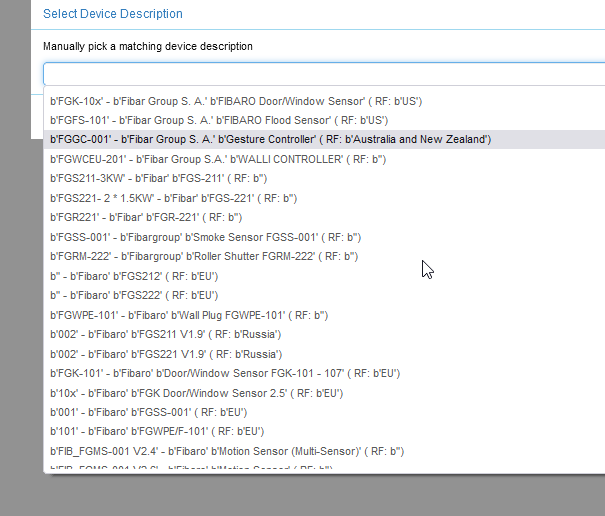This screenshot has height=516, width=605.
Task: Choose FGFS-101 FIBARO Flood Sensor entry
Action: [219, 120]
